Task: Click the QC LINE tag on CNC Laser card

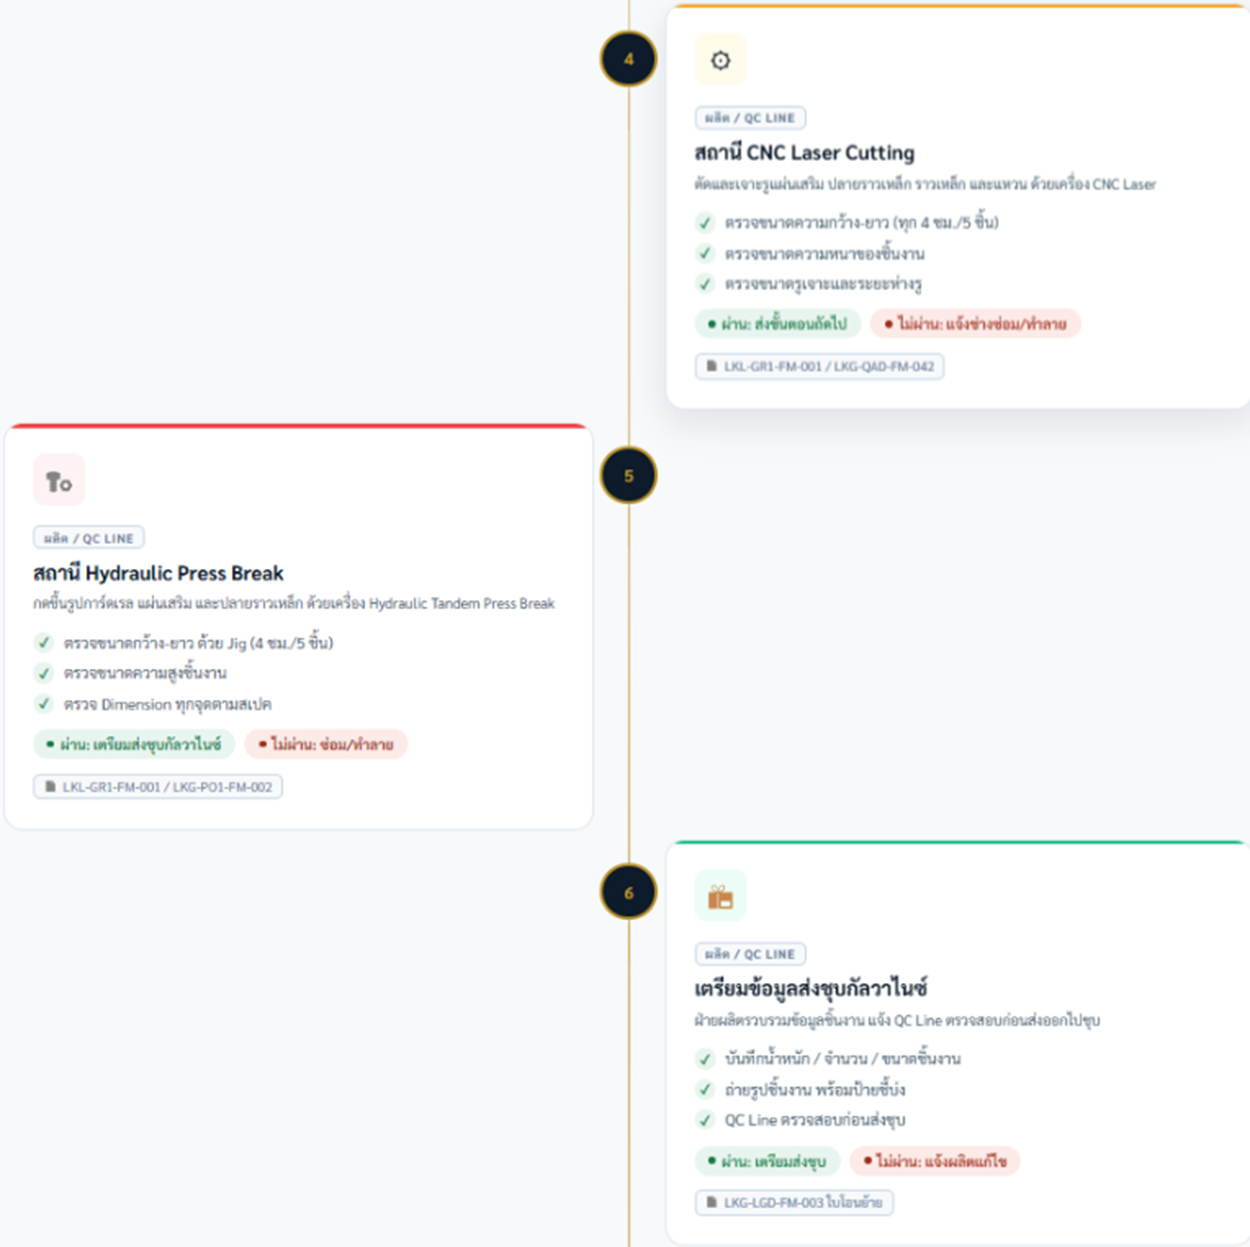Action: 750,118
